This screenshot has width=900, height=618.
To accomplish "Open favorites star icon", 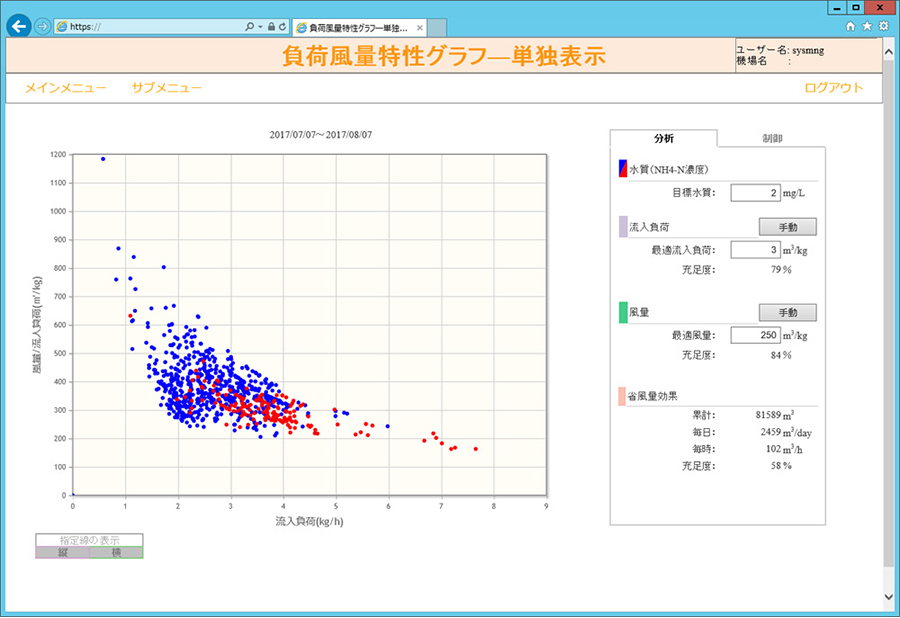I will (867, 26).
